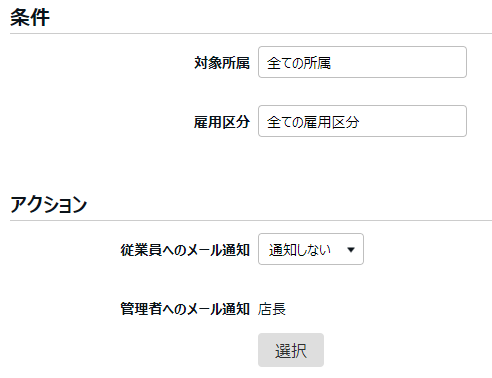Screen dimensions: 492x378
Task: Click the 従業員へのメール通知 label
Action: click(185, 250)
